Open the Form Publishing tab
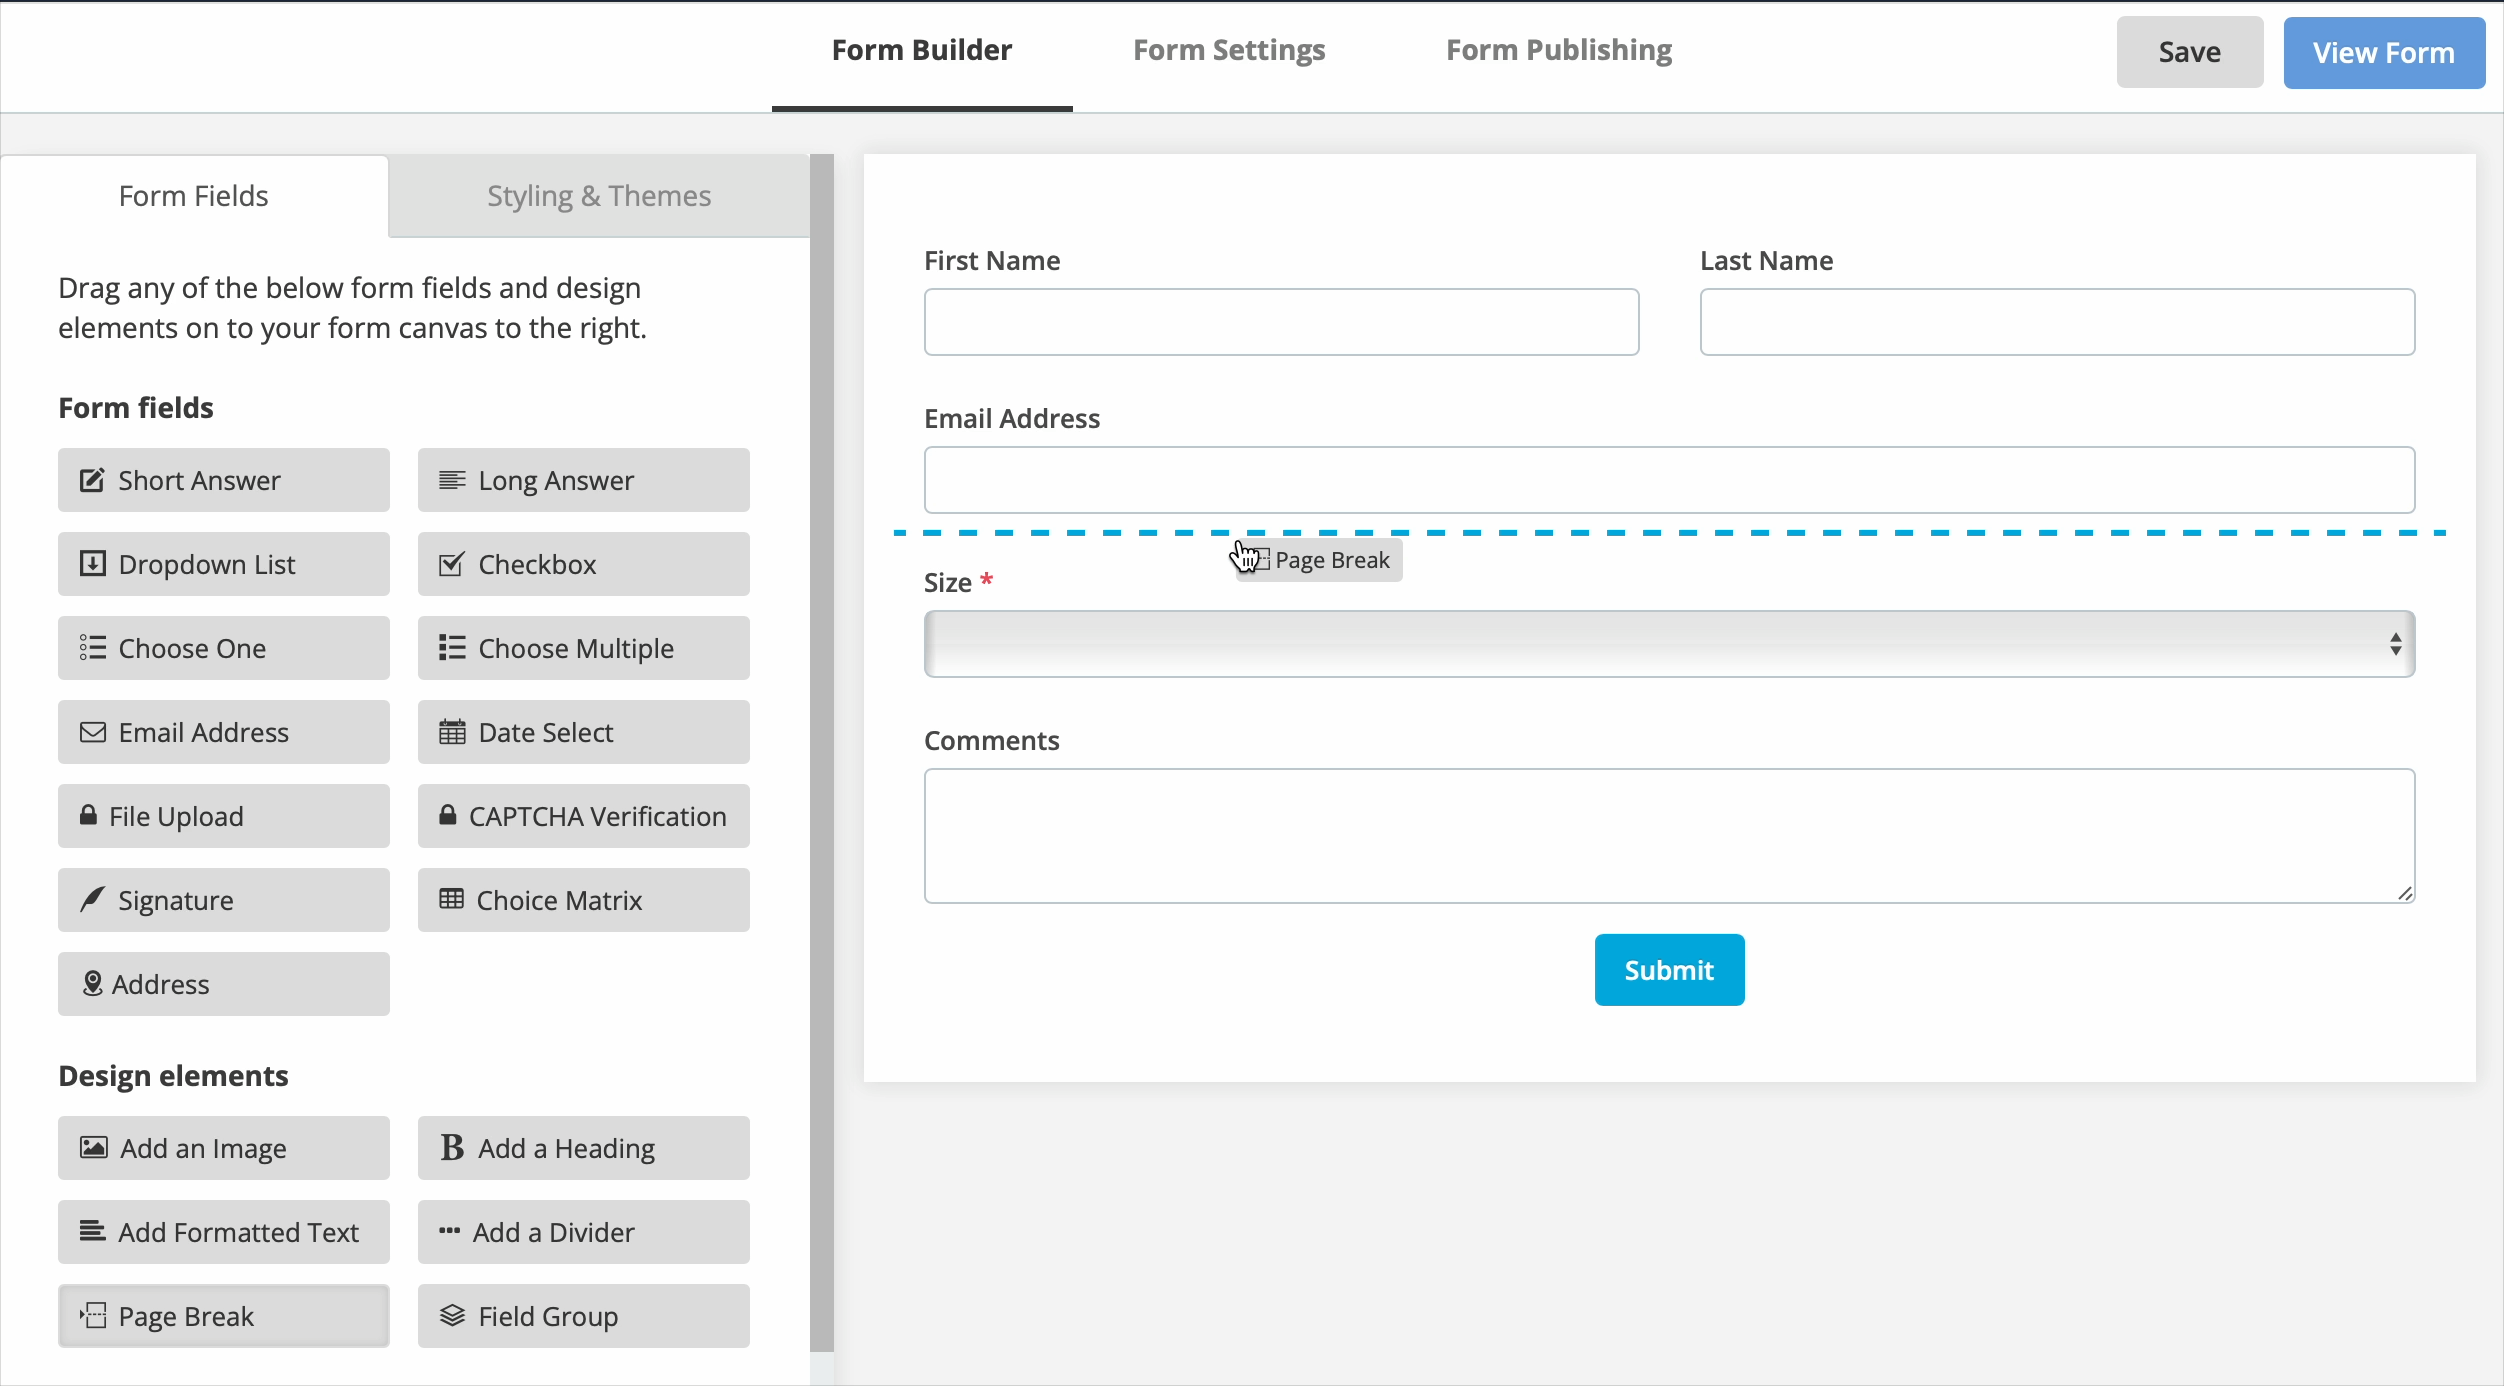 1559,50
